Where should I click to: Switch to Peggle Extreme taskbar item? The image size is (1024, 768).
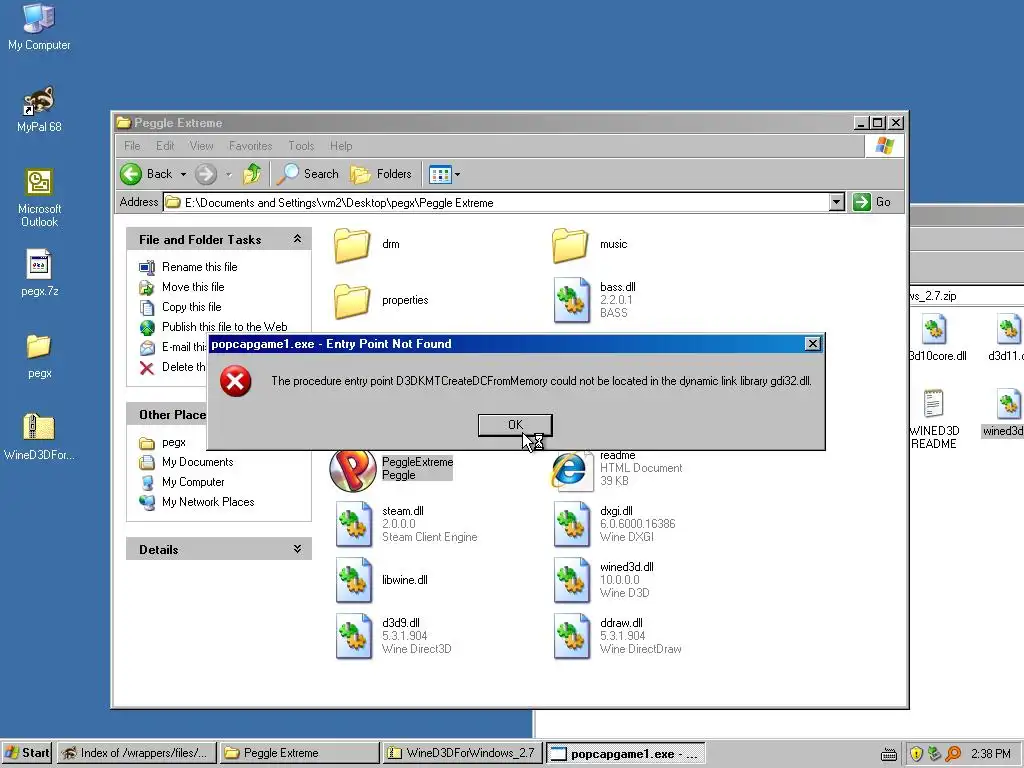tap(299, 753)
